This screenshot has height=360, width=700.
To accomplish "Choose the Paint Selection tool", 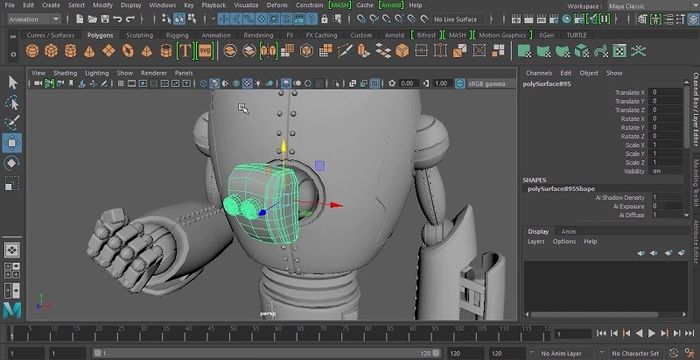I will tap(12, 123).
